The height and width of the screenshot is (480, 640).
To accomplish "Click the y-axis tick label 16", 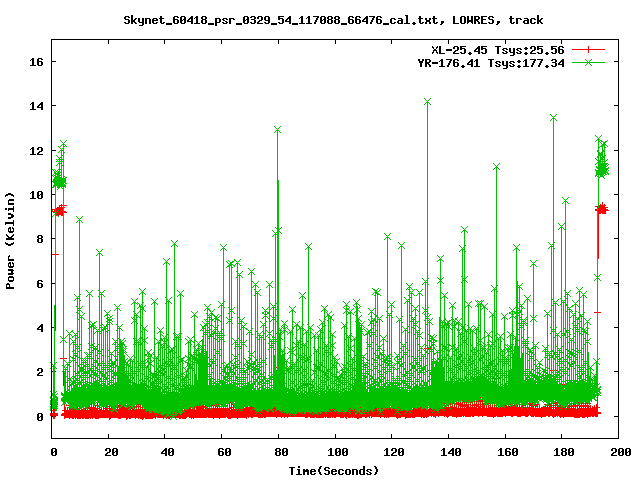I will 36,62.
